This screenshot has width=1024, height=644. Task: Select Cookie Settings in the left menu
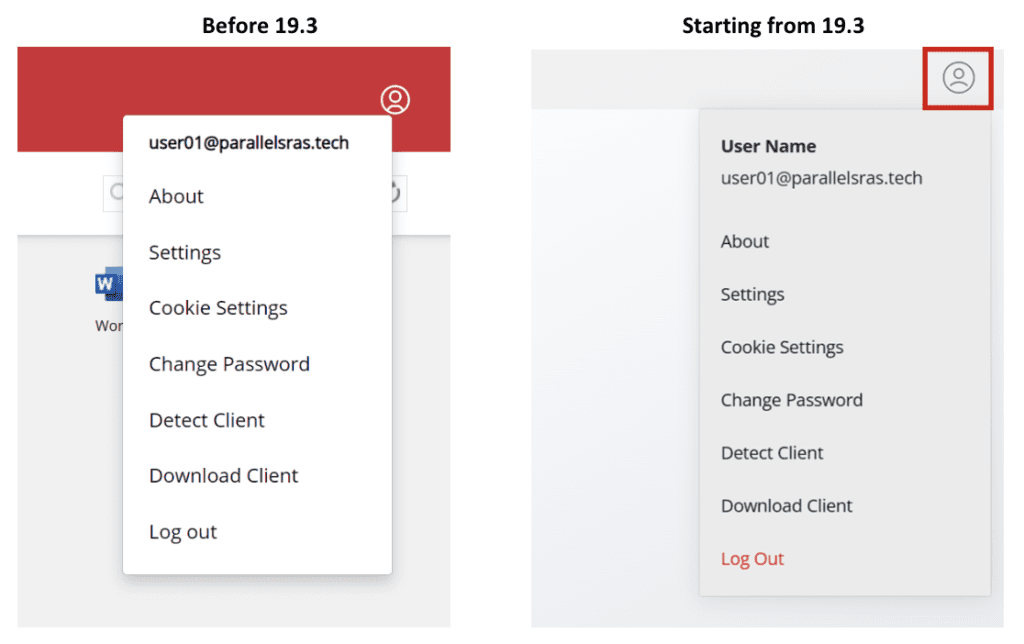coord(218,308)
